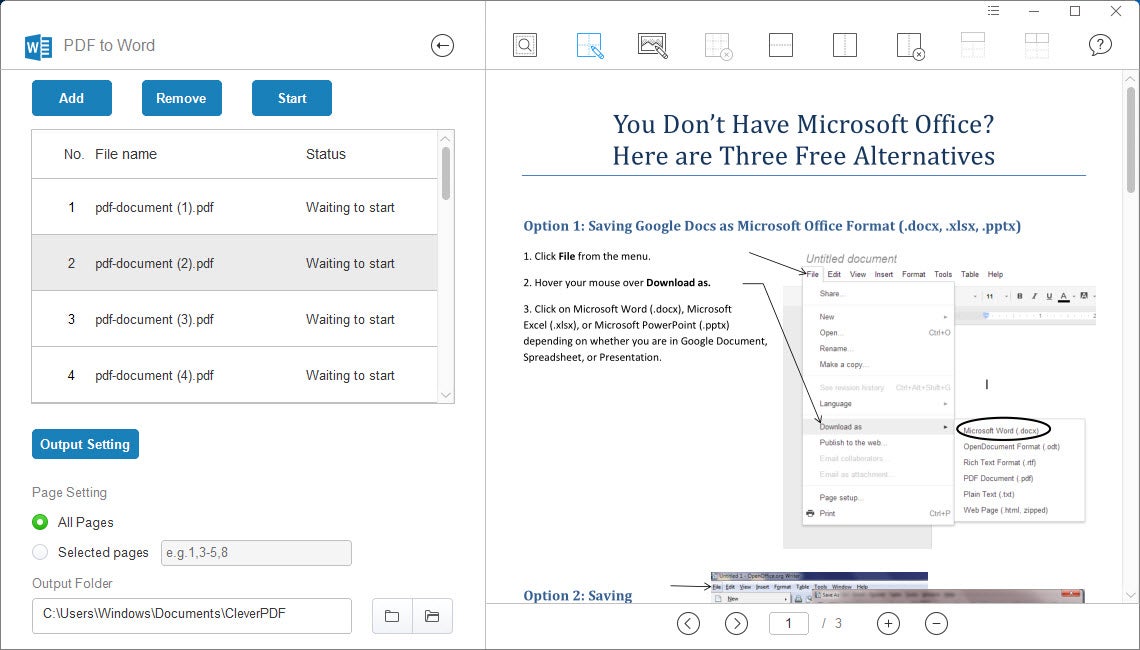Select the horizontal divider line tool
This screenshot has height=650, width=1140.
tap(781, 45)
